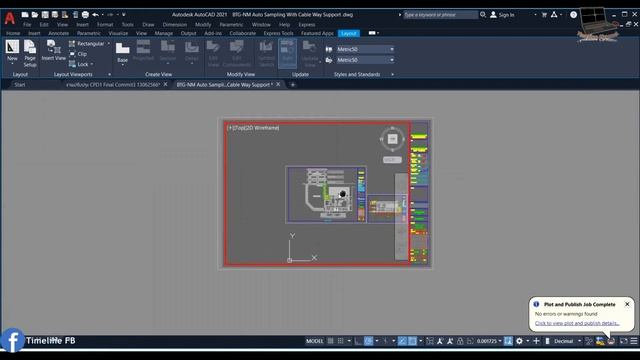The width and height of the screenshot is (640, 360).
Task: Open the Help question mark icon
Action: [x=573, y=15]
